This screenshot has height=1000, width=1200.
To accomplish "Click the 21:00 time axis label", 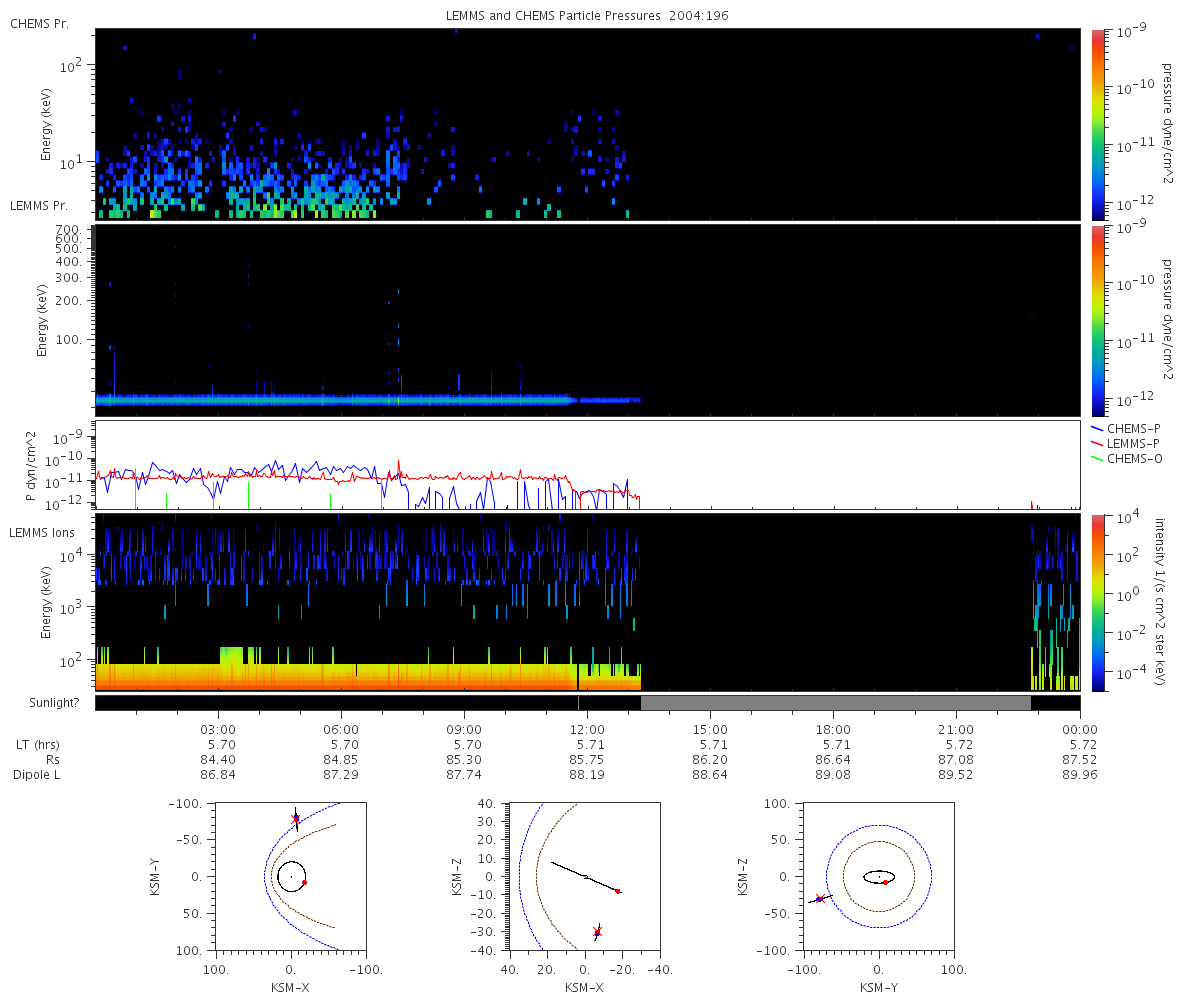I will click(957, 730).
